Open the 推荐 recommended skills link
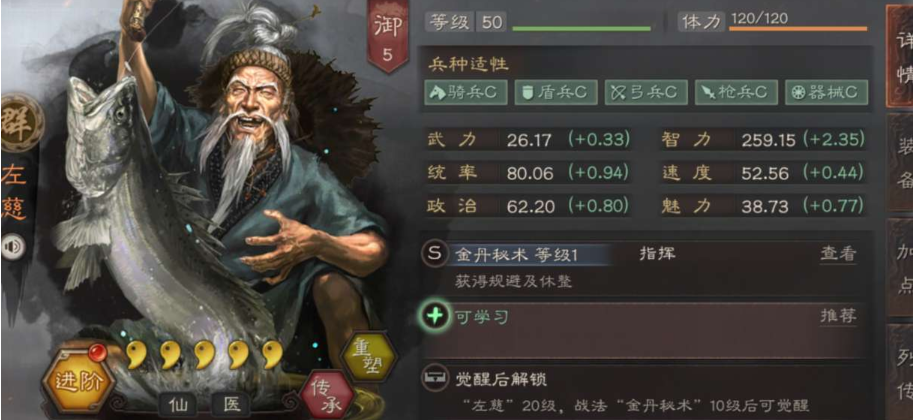The height and width of the screenshot is (420, 913). [838, 316]
